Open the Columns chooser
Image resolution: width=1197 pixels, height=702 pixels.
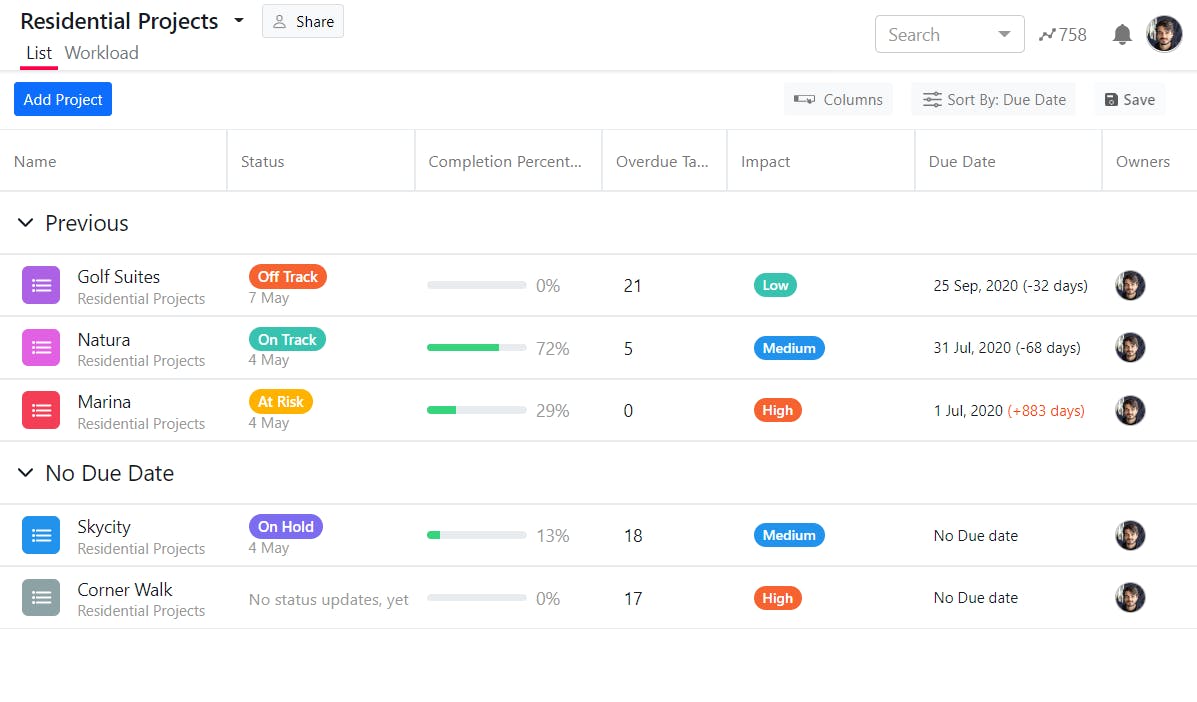tap(838, 100)
